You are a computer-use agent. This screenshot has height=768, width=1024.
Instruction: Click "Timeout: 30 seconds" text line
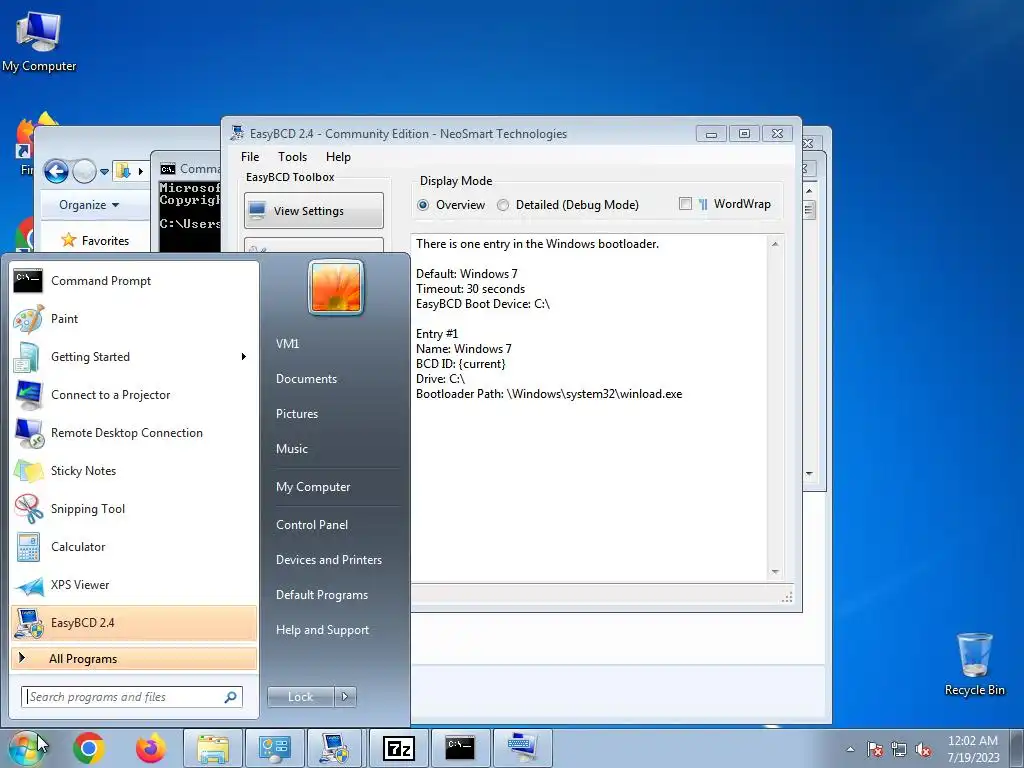(470, 289)
